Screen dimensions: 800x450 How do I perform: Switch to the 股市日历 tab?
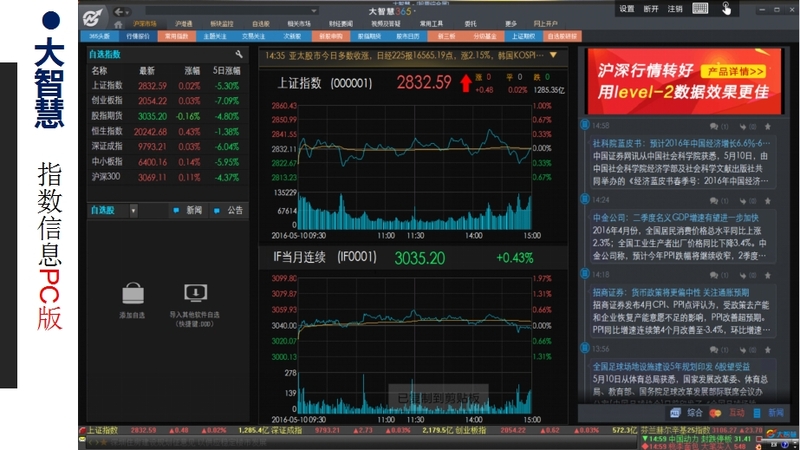pos(408,36)
